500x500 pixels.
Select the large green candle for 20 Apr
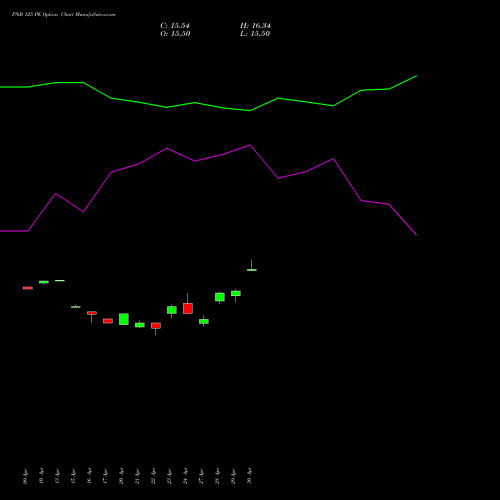tap(124, 319)
